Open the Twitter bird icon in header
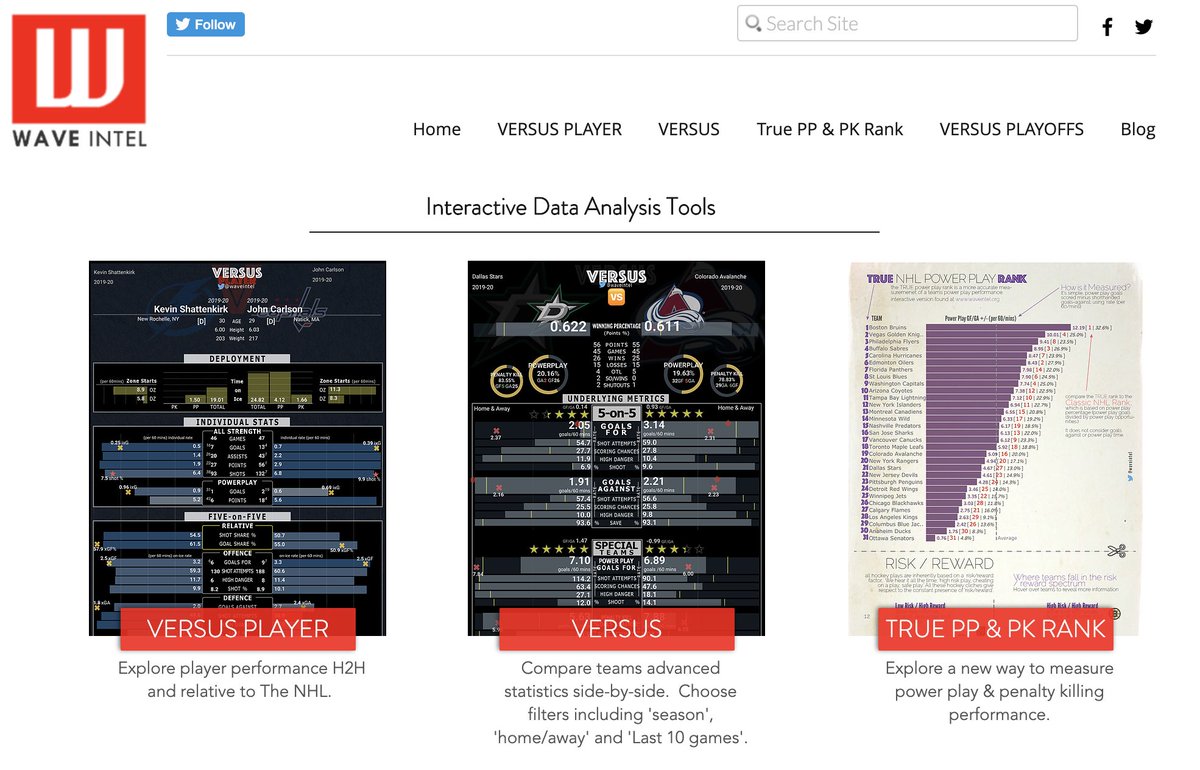Image resolution: width=1200 pixels, height=770 pixels. [x=1144, y=27]
